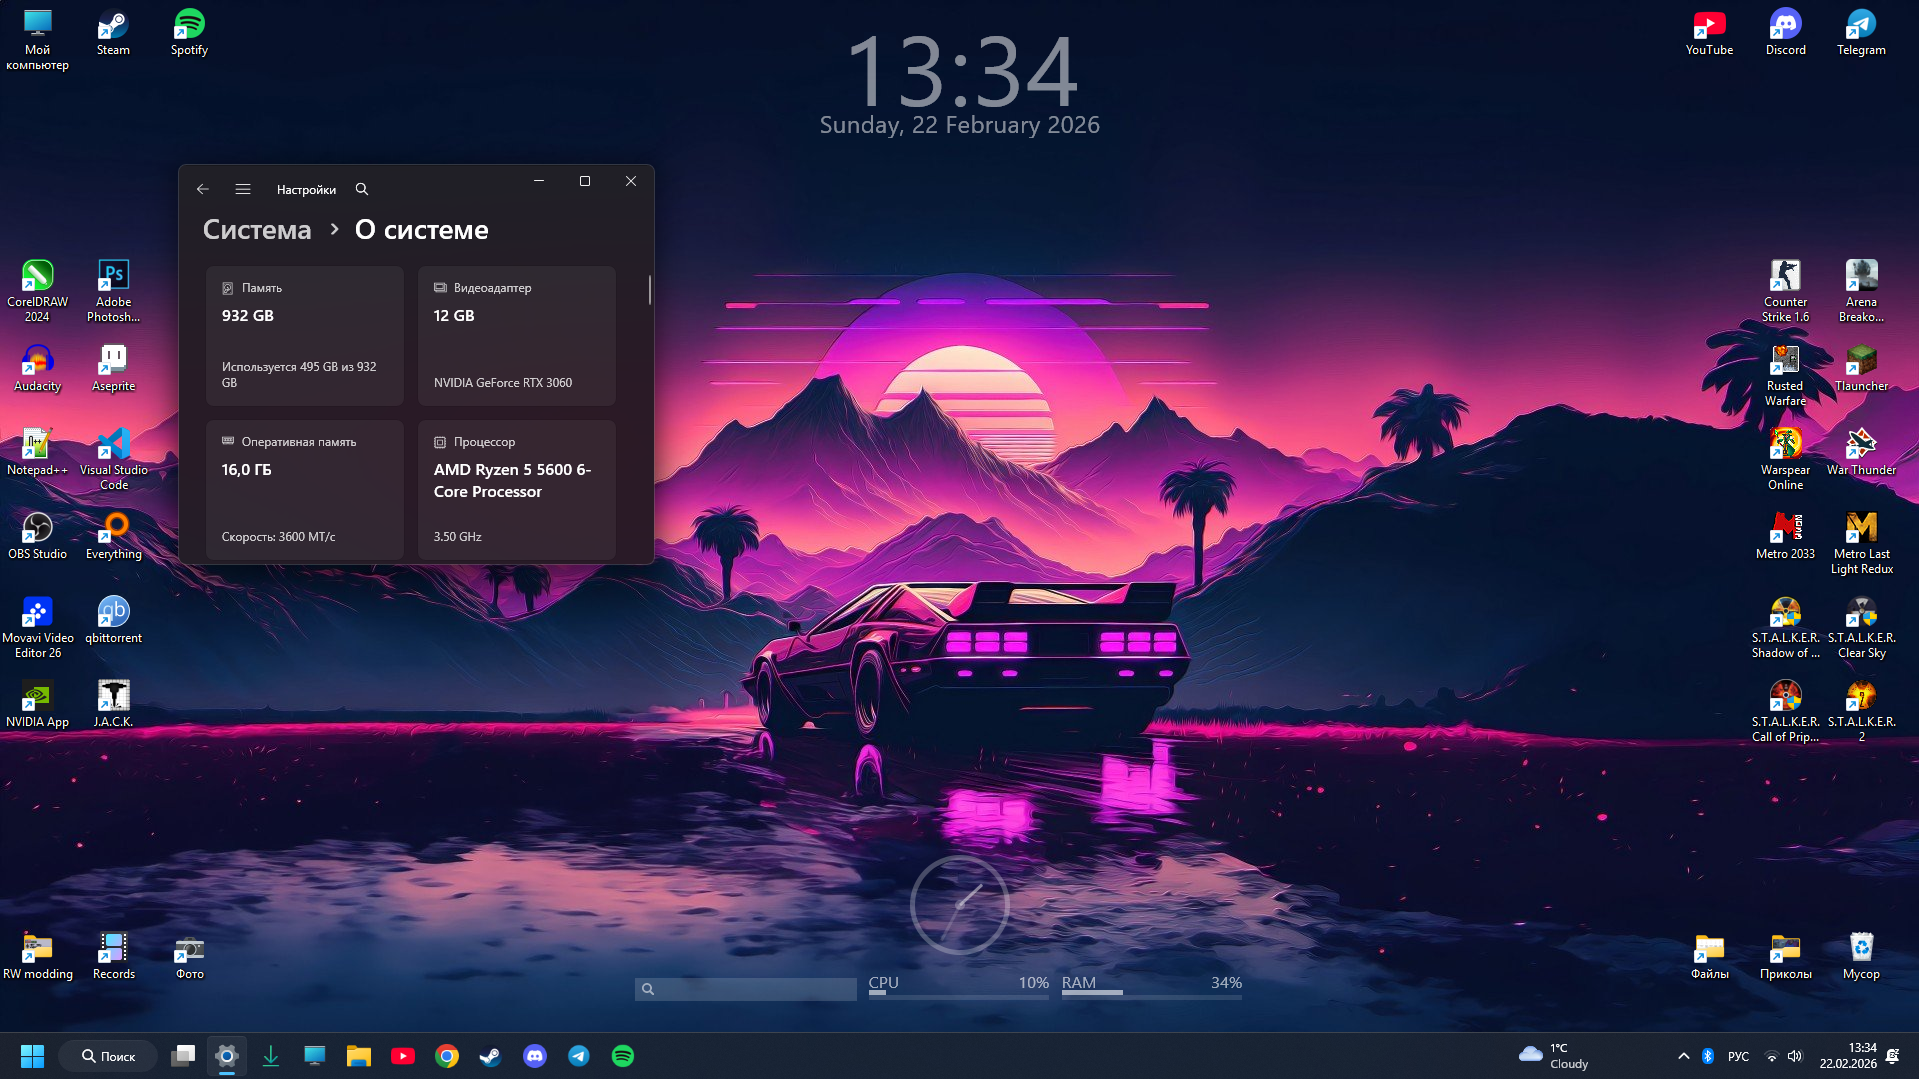
Task: Open Everything search desktop icon
Action: click(114, 536)
